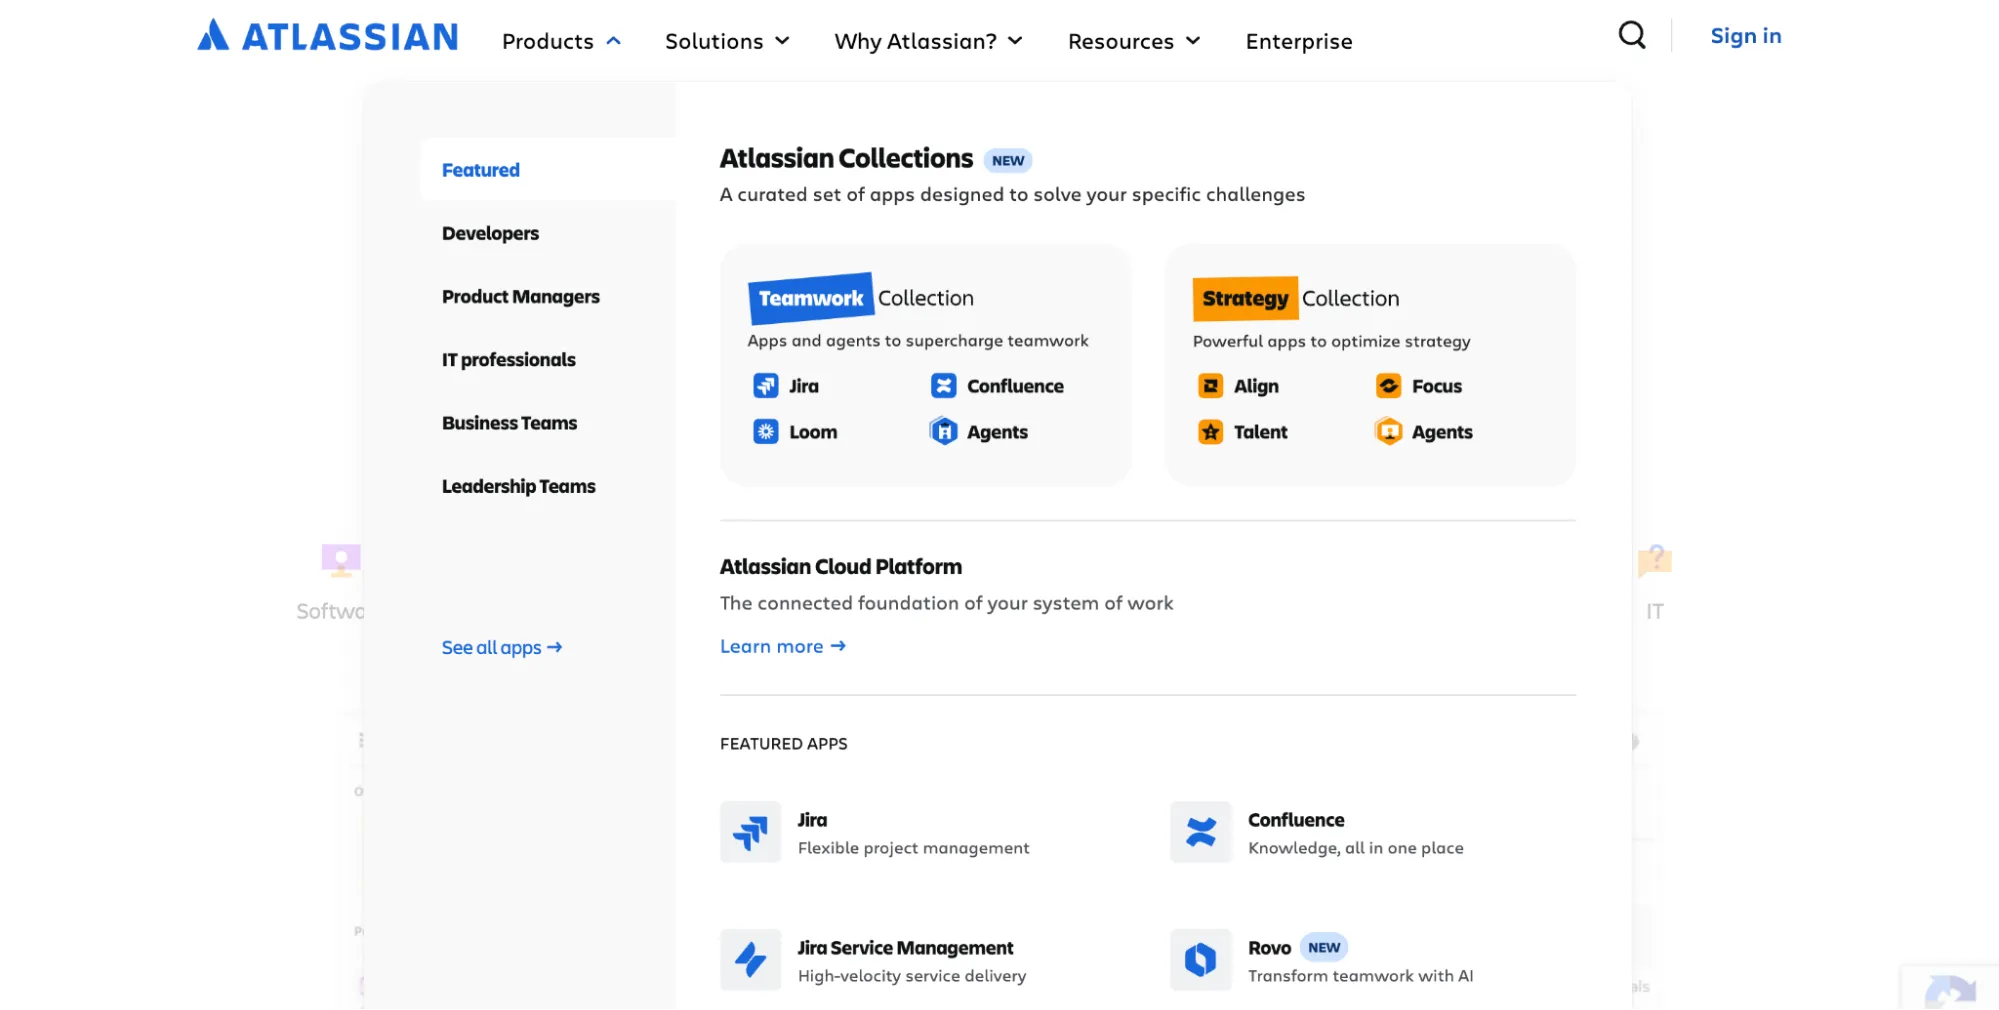The height and width of the screenshot is (1010, 1999).
Task: Collapse the Products dropdown menu
Action: 561,41
